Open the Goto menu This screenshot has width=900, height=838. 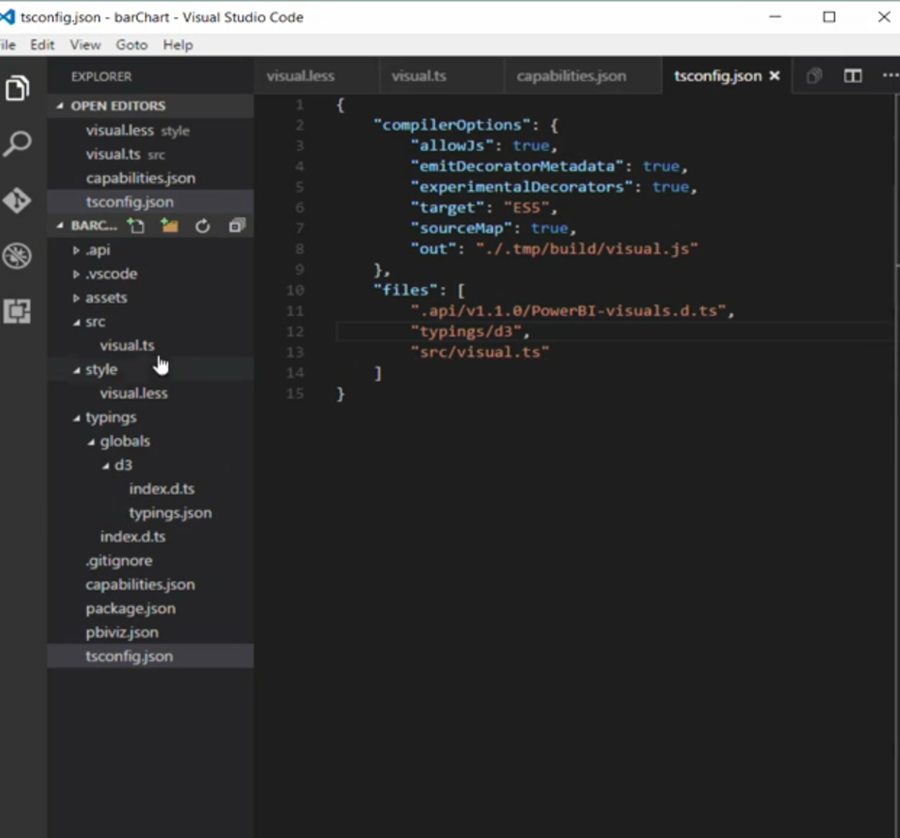[131, 45]
